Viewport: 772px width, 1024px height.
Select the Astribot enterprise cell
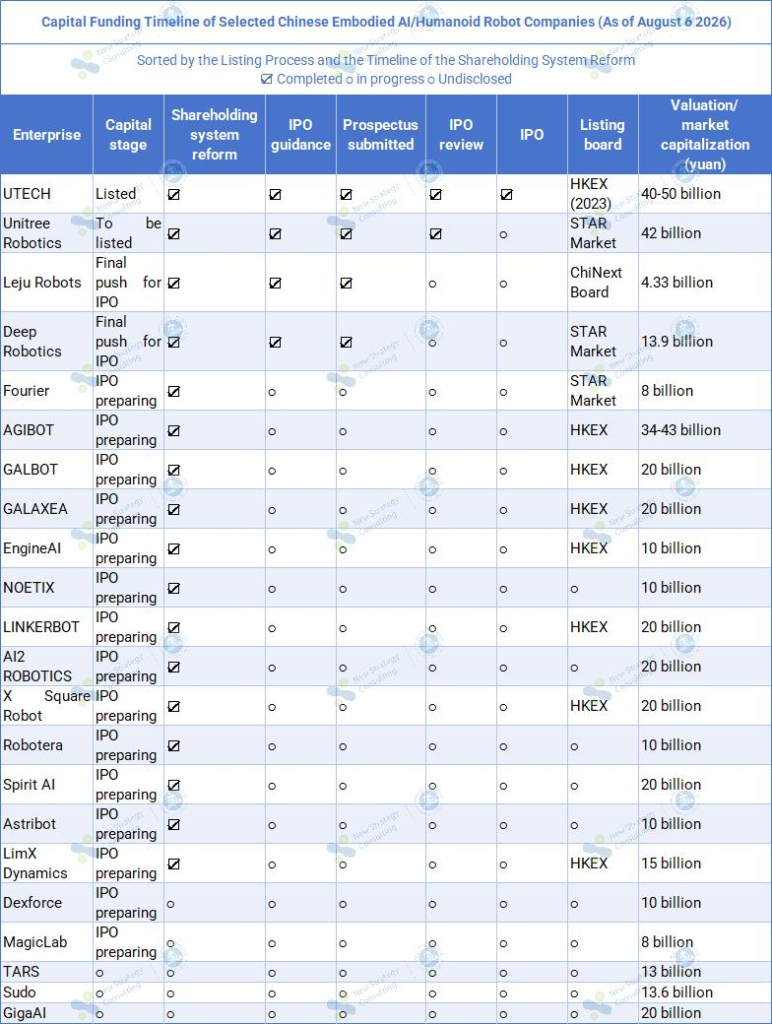(x=46, y=824)
